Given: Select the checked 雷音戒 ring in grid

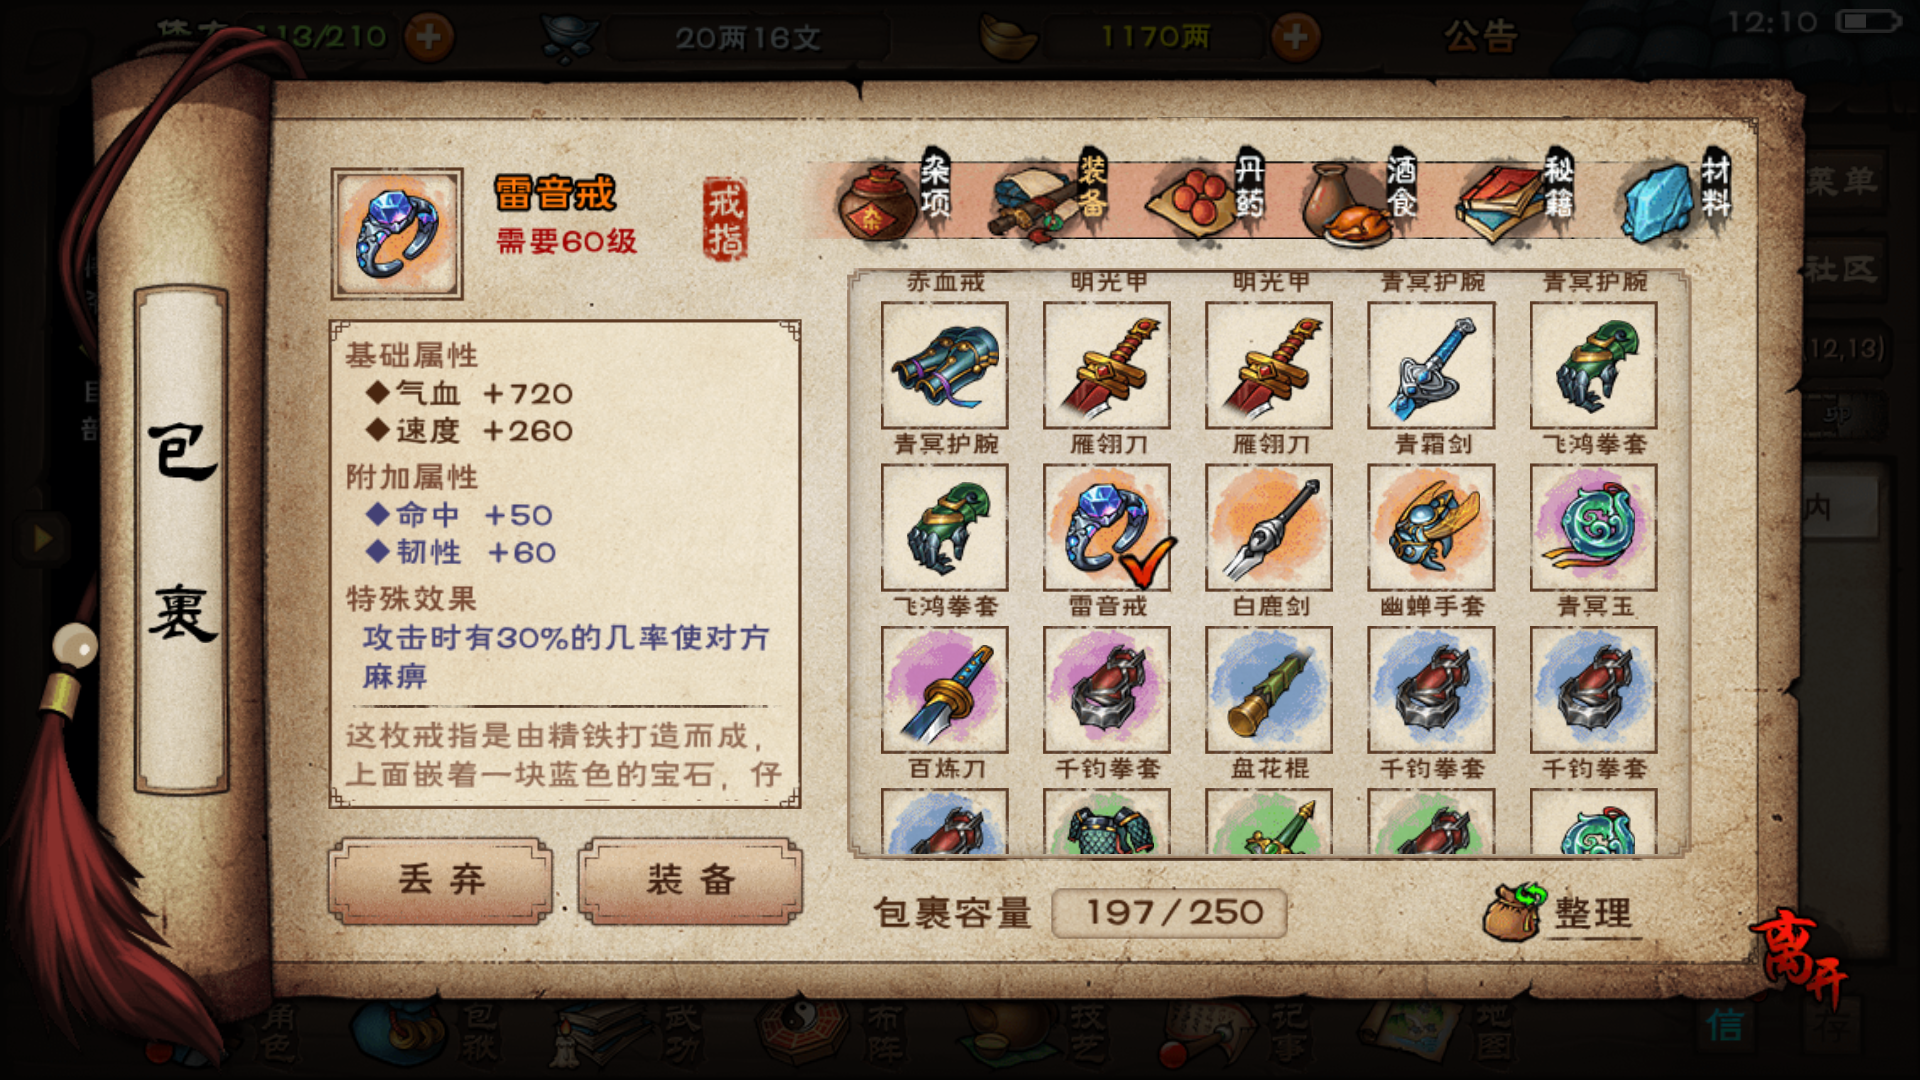Looking at the screenshot, I should (x=1107, y=527).
